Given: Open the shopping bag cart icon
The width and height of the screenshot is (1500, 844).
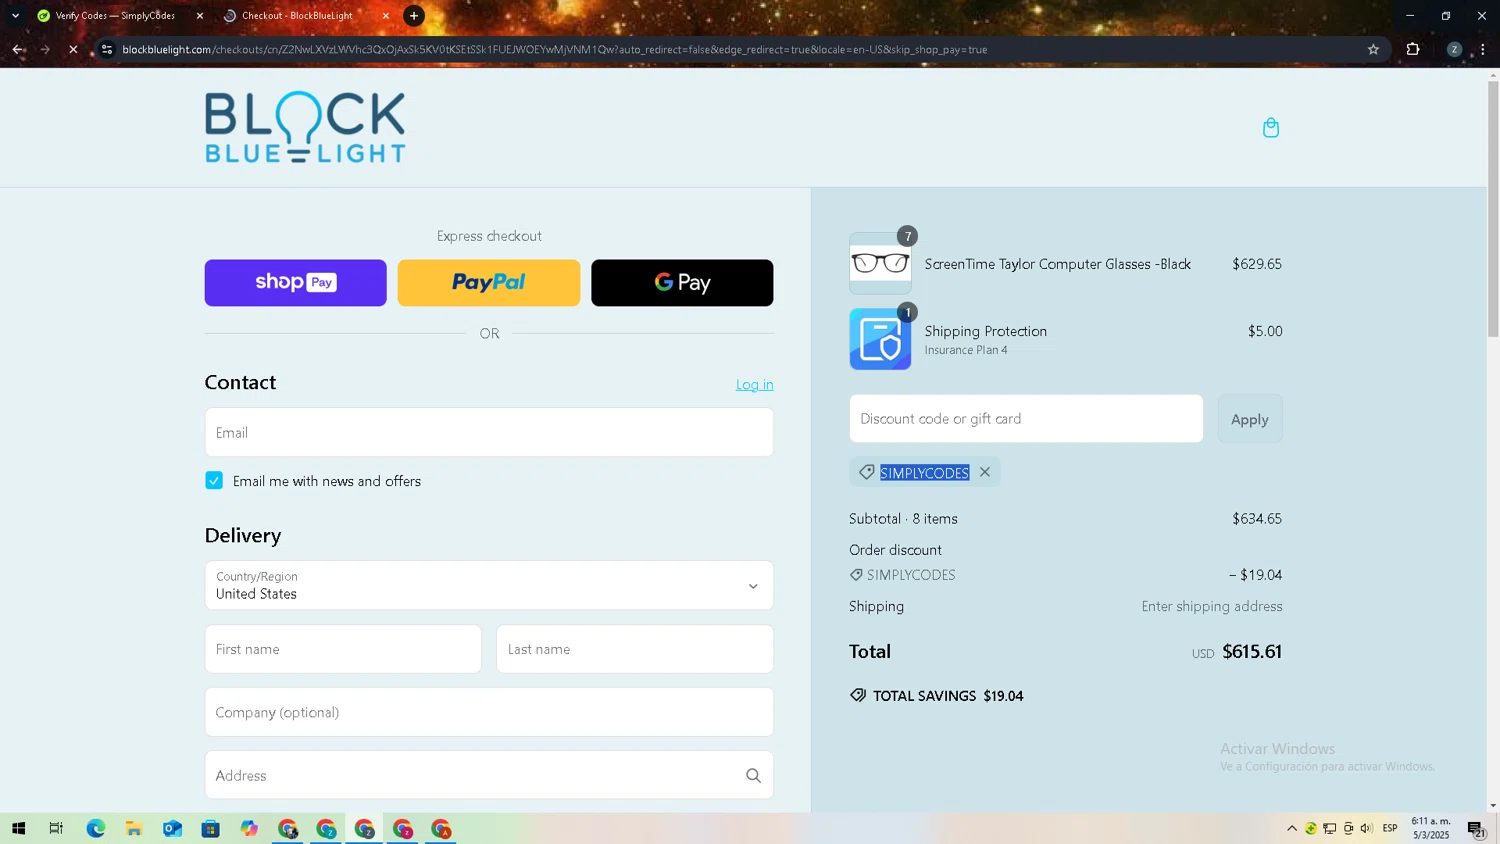Looking at the screenshot, I should tap(1271, 128).
